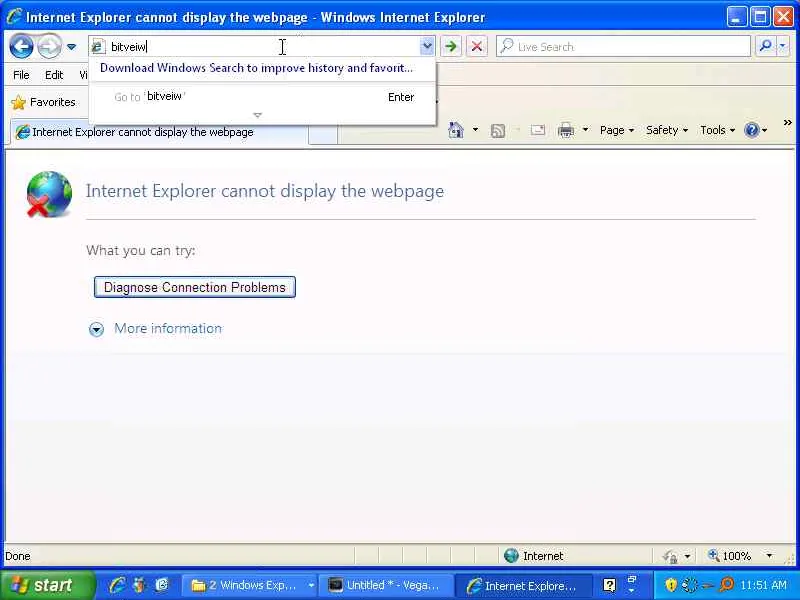This screenshot has height=600, width=800.
Task: Click the More information link text
Action: pyautogui.click(x=168, y=329)
